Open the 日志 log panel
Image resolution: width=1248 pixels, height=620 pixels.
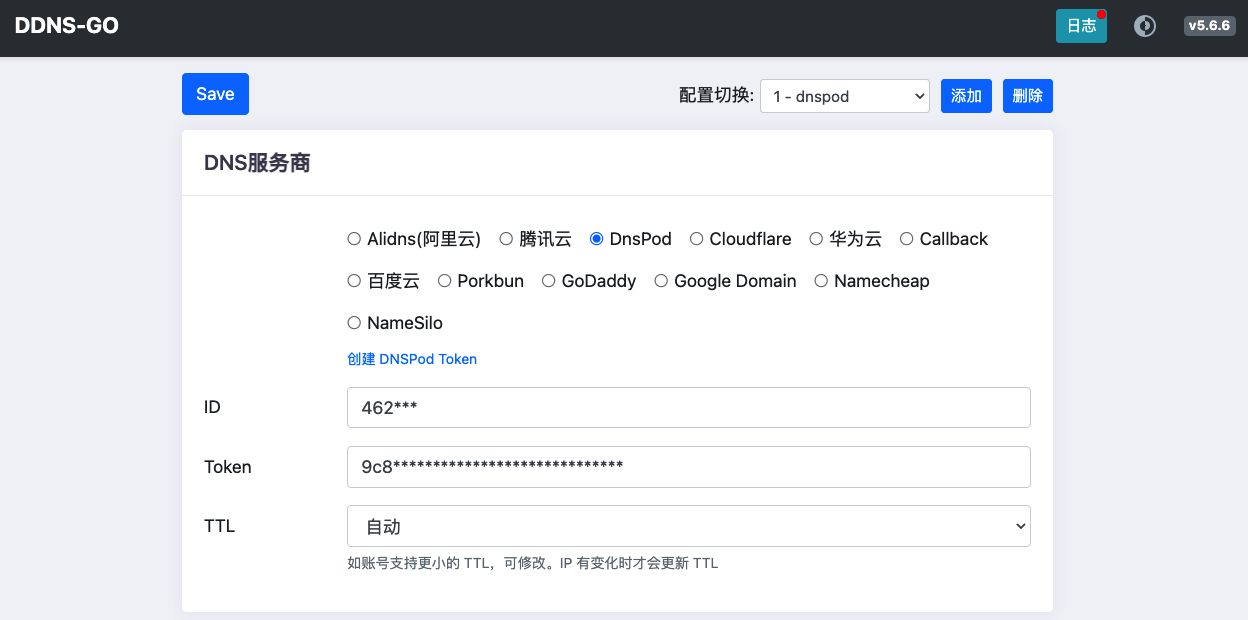pos(1081,26)
